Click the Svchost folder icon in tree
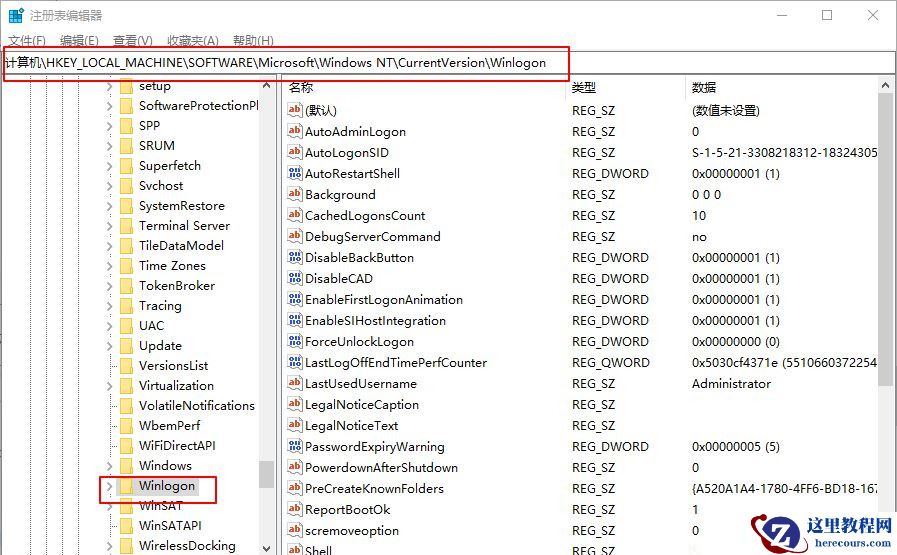Image resolution: width=897 pixels, height=555 pixels. click(x=126, y=186)
